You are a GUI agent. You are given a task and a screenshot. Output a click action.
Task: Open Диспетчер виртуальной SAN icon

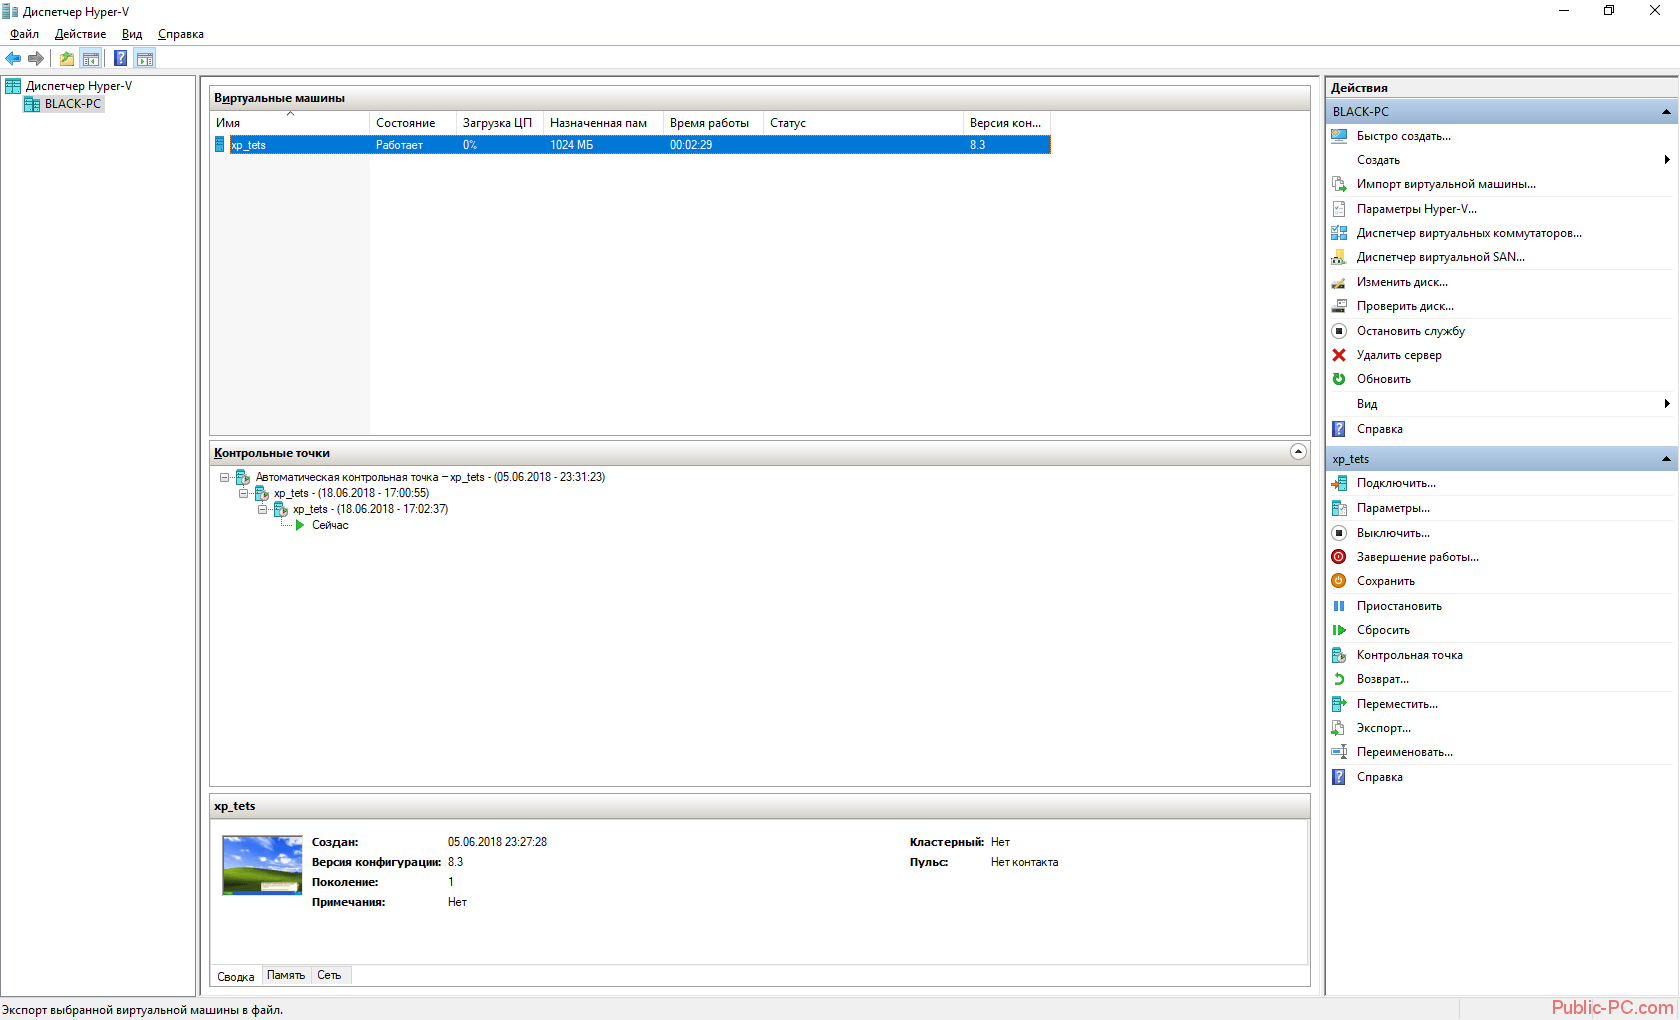click(x=1339, y=257)
